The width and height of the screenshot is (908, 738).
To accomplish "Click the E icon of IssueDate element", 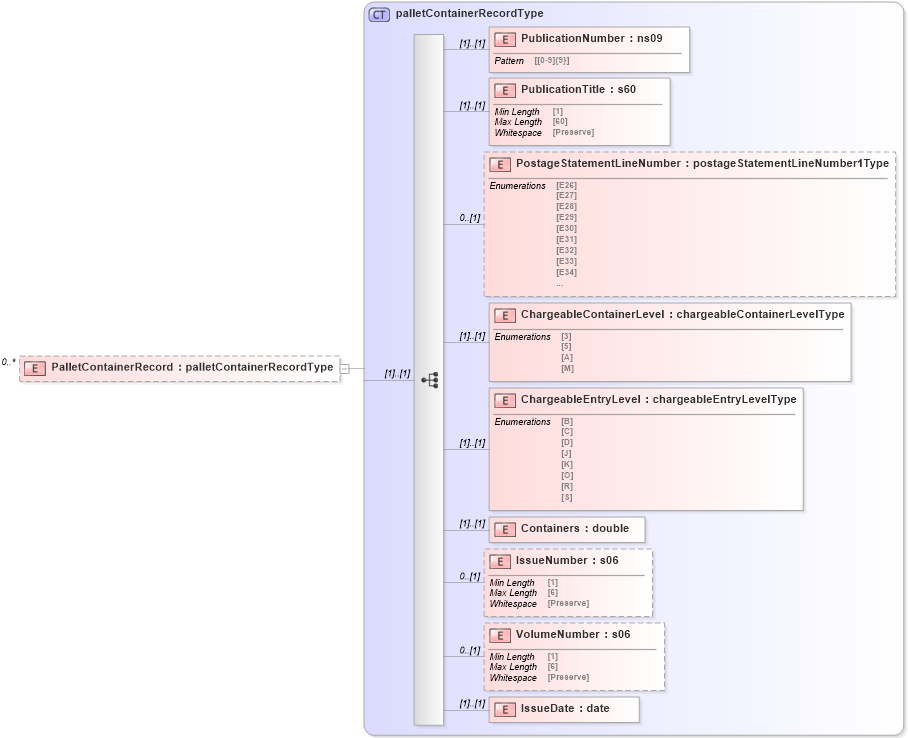I will 505,709.
